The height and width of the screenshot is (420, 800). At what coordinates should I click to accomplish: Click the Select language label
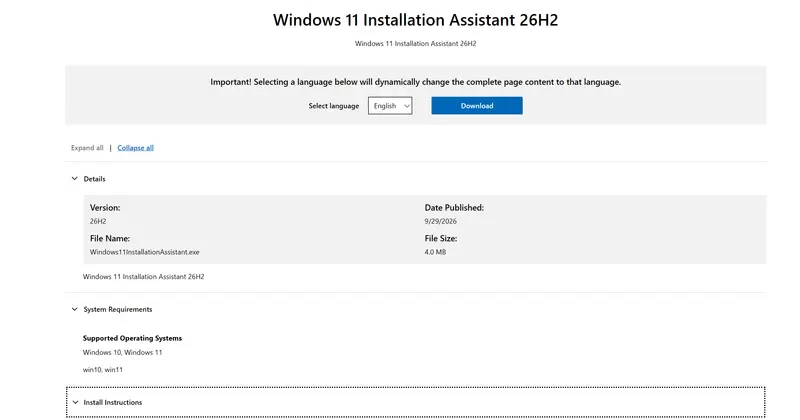coord(334,106)
